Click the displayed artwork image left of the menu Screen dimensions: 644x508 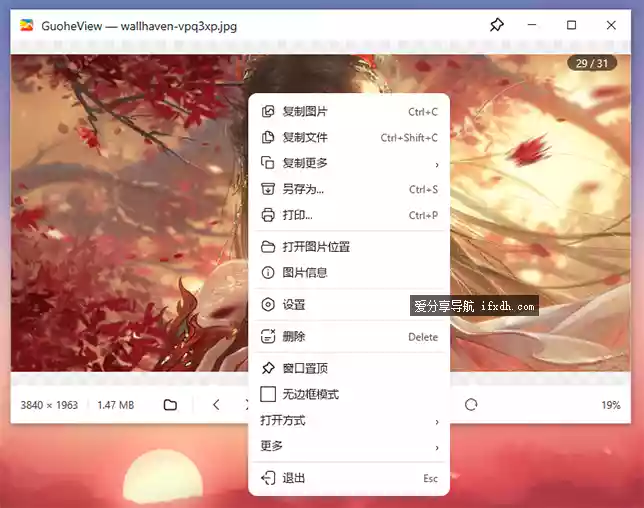click(x=129, y=213)
